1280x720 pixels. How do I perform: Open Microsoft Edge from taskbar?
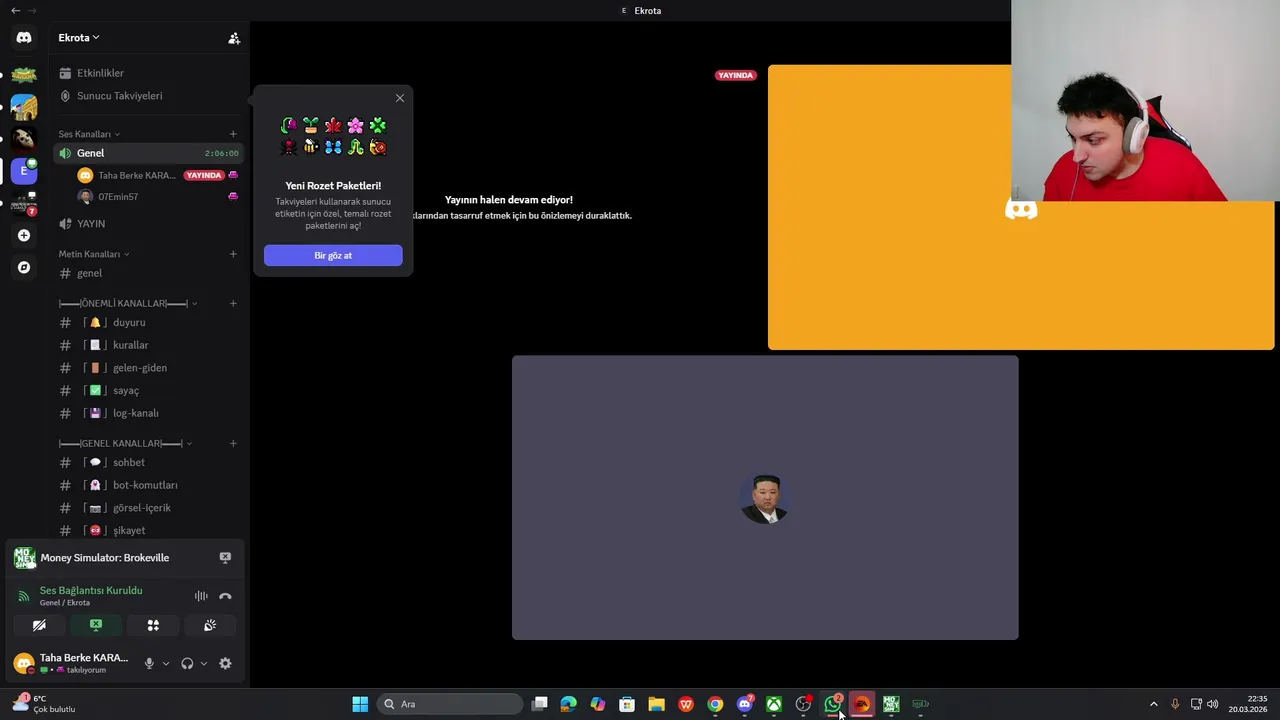[569, 704]
